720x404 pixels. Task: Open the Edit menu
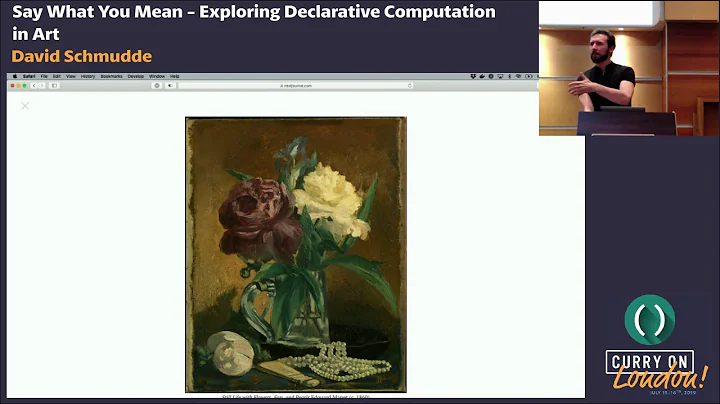click(57, 76)
